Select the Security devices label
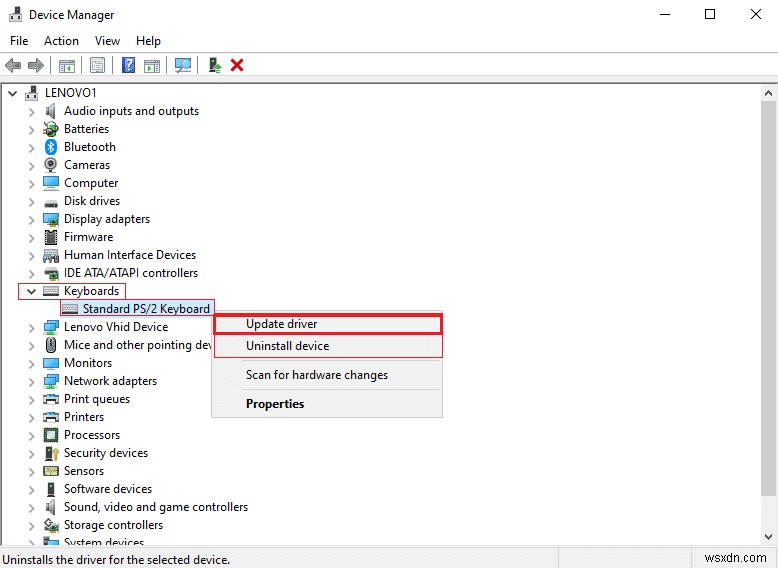778x568 pixels. point(106,453)
